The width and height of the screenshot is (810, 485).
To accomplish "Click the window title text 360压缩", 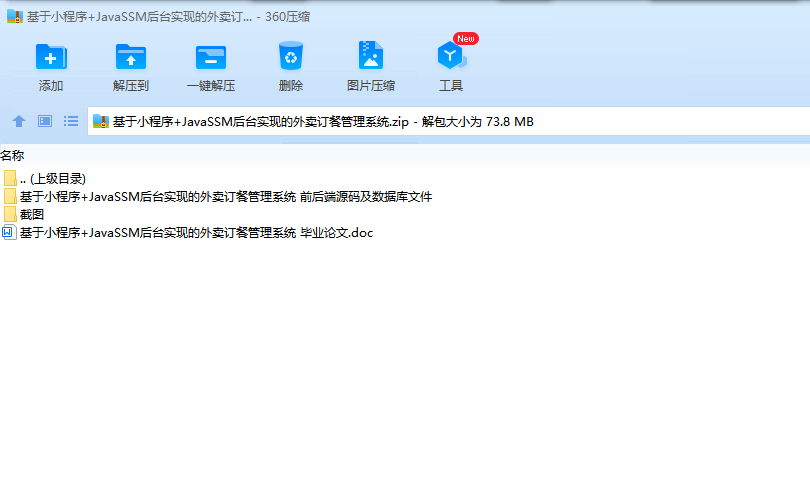I will point(287,17).
